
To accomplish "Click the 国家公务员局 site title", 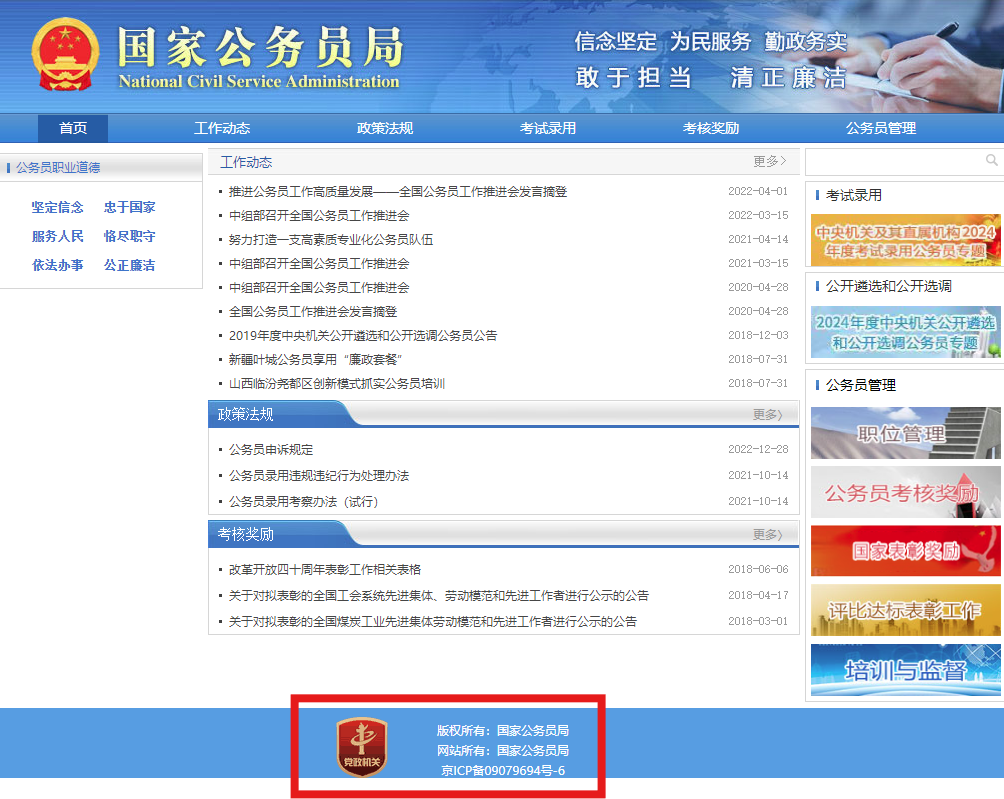I will [260, 47].
